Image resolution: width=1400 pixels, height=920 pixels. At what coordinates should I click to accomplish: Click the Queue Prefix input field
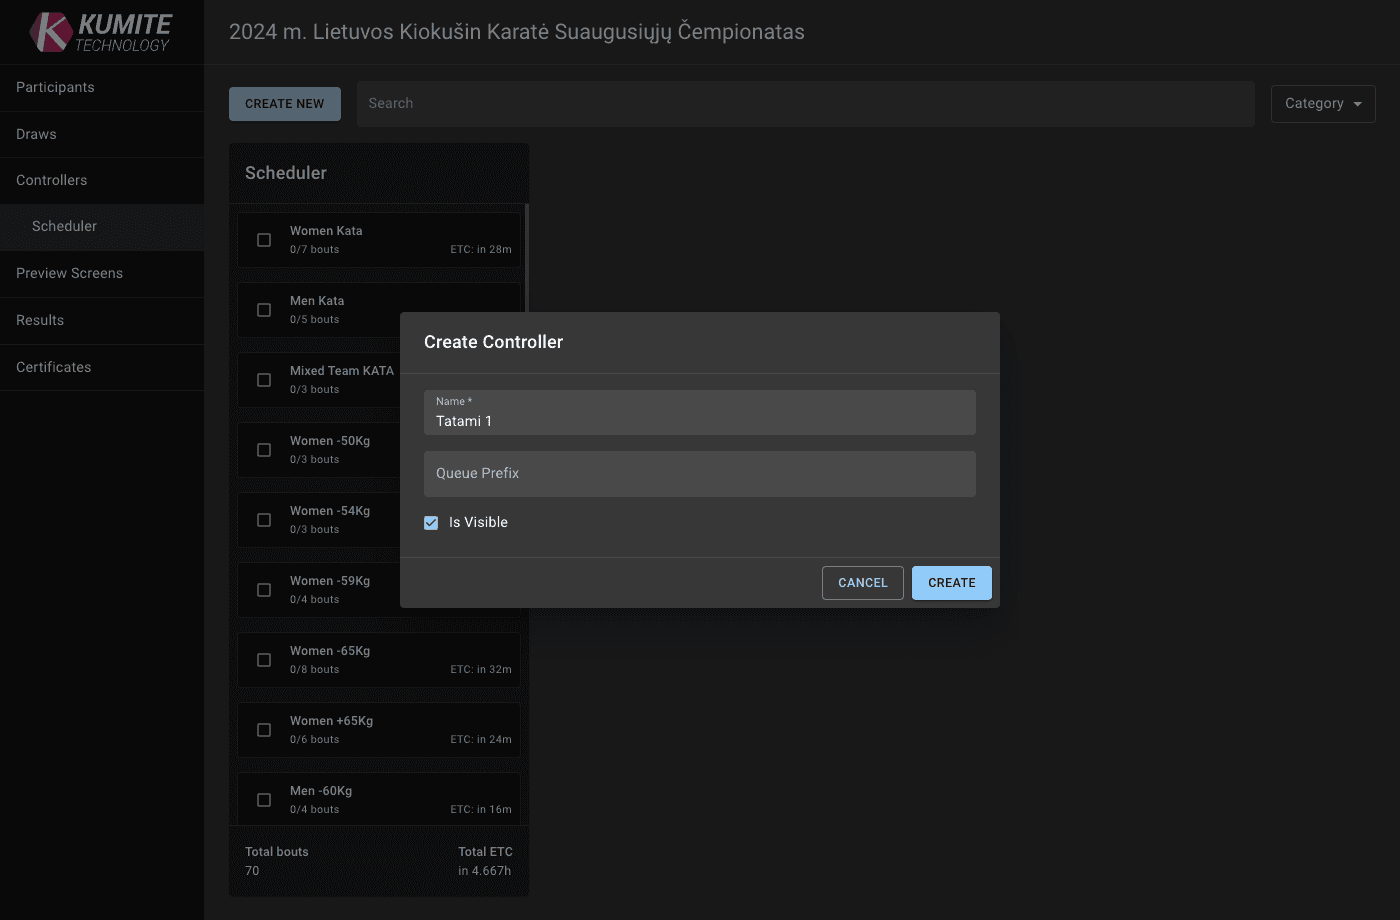pyautogui.click(x=700, y=473)
